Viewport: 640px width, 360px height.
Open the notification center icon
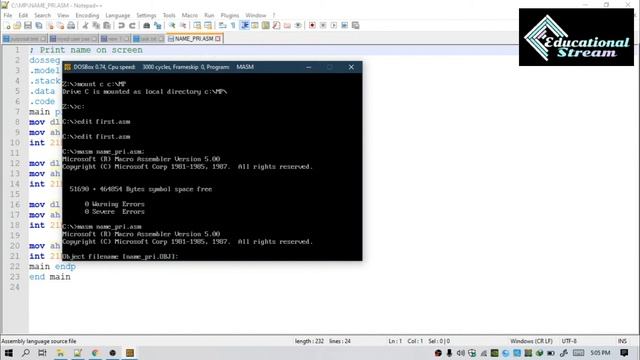coord(624,353)
